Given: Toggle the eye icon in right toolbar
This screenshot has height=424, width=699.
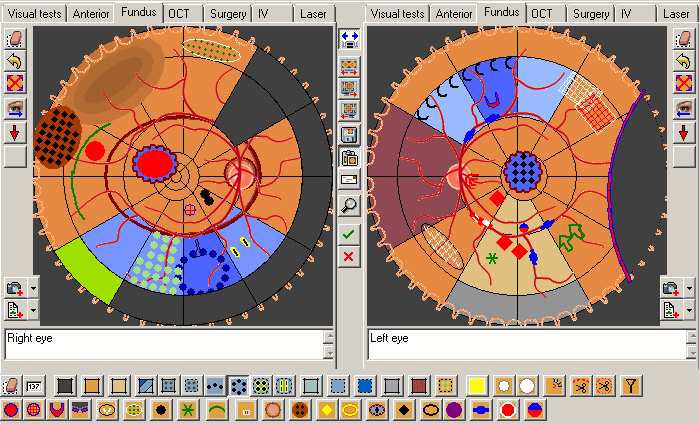Looking at the screenshot, I should click(684, 108).
